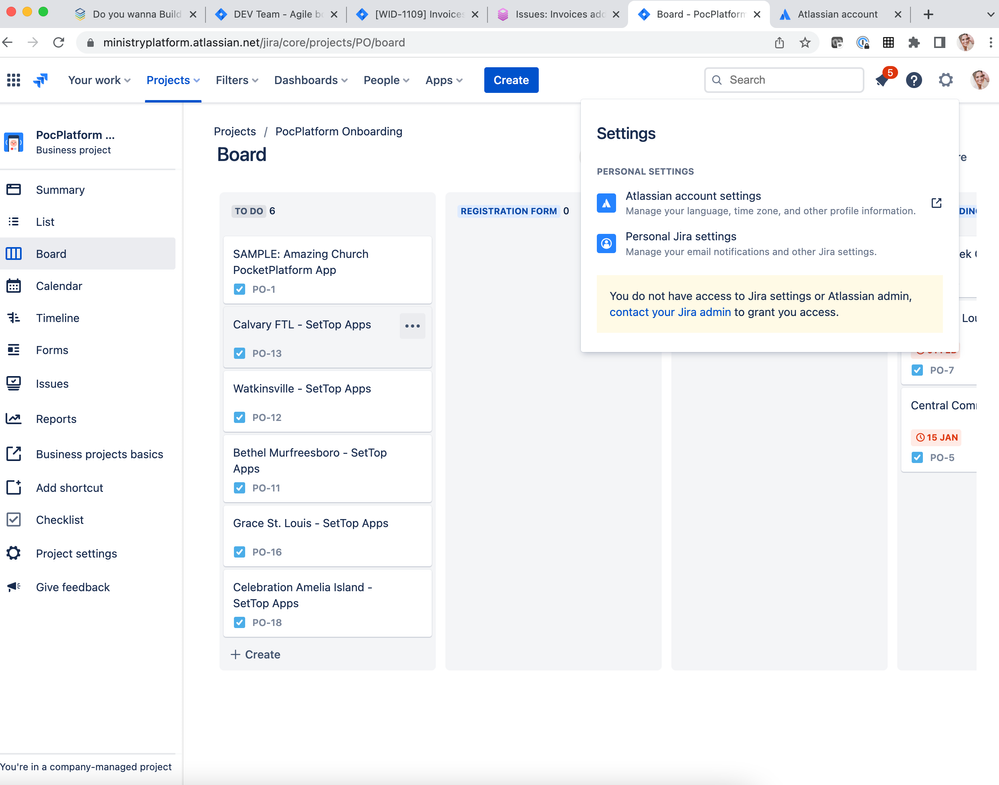Click the task type icon on PO-1
Viewport: 999px width, 785px height.
[x=240, y=289]
